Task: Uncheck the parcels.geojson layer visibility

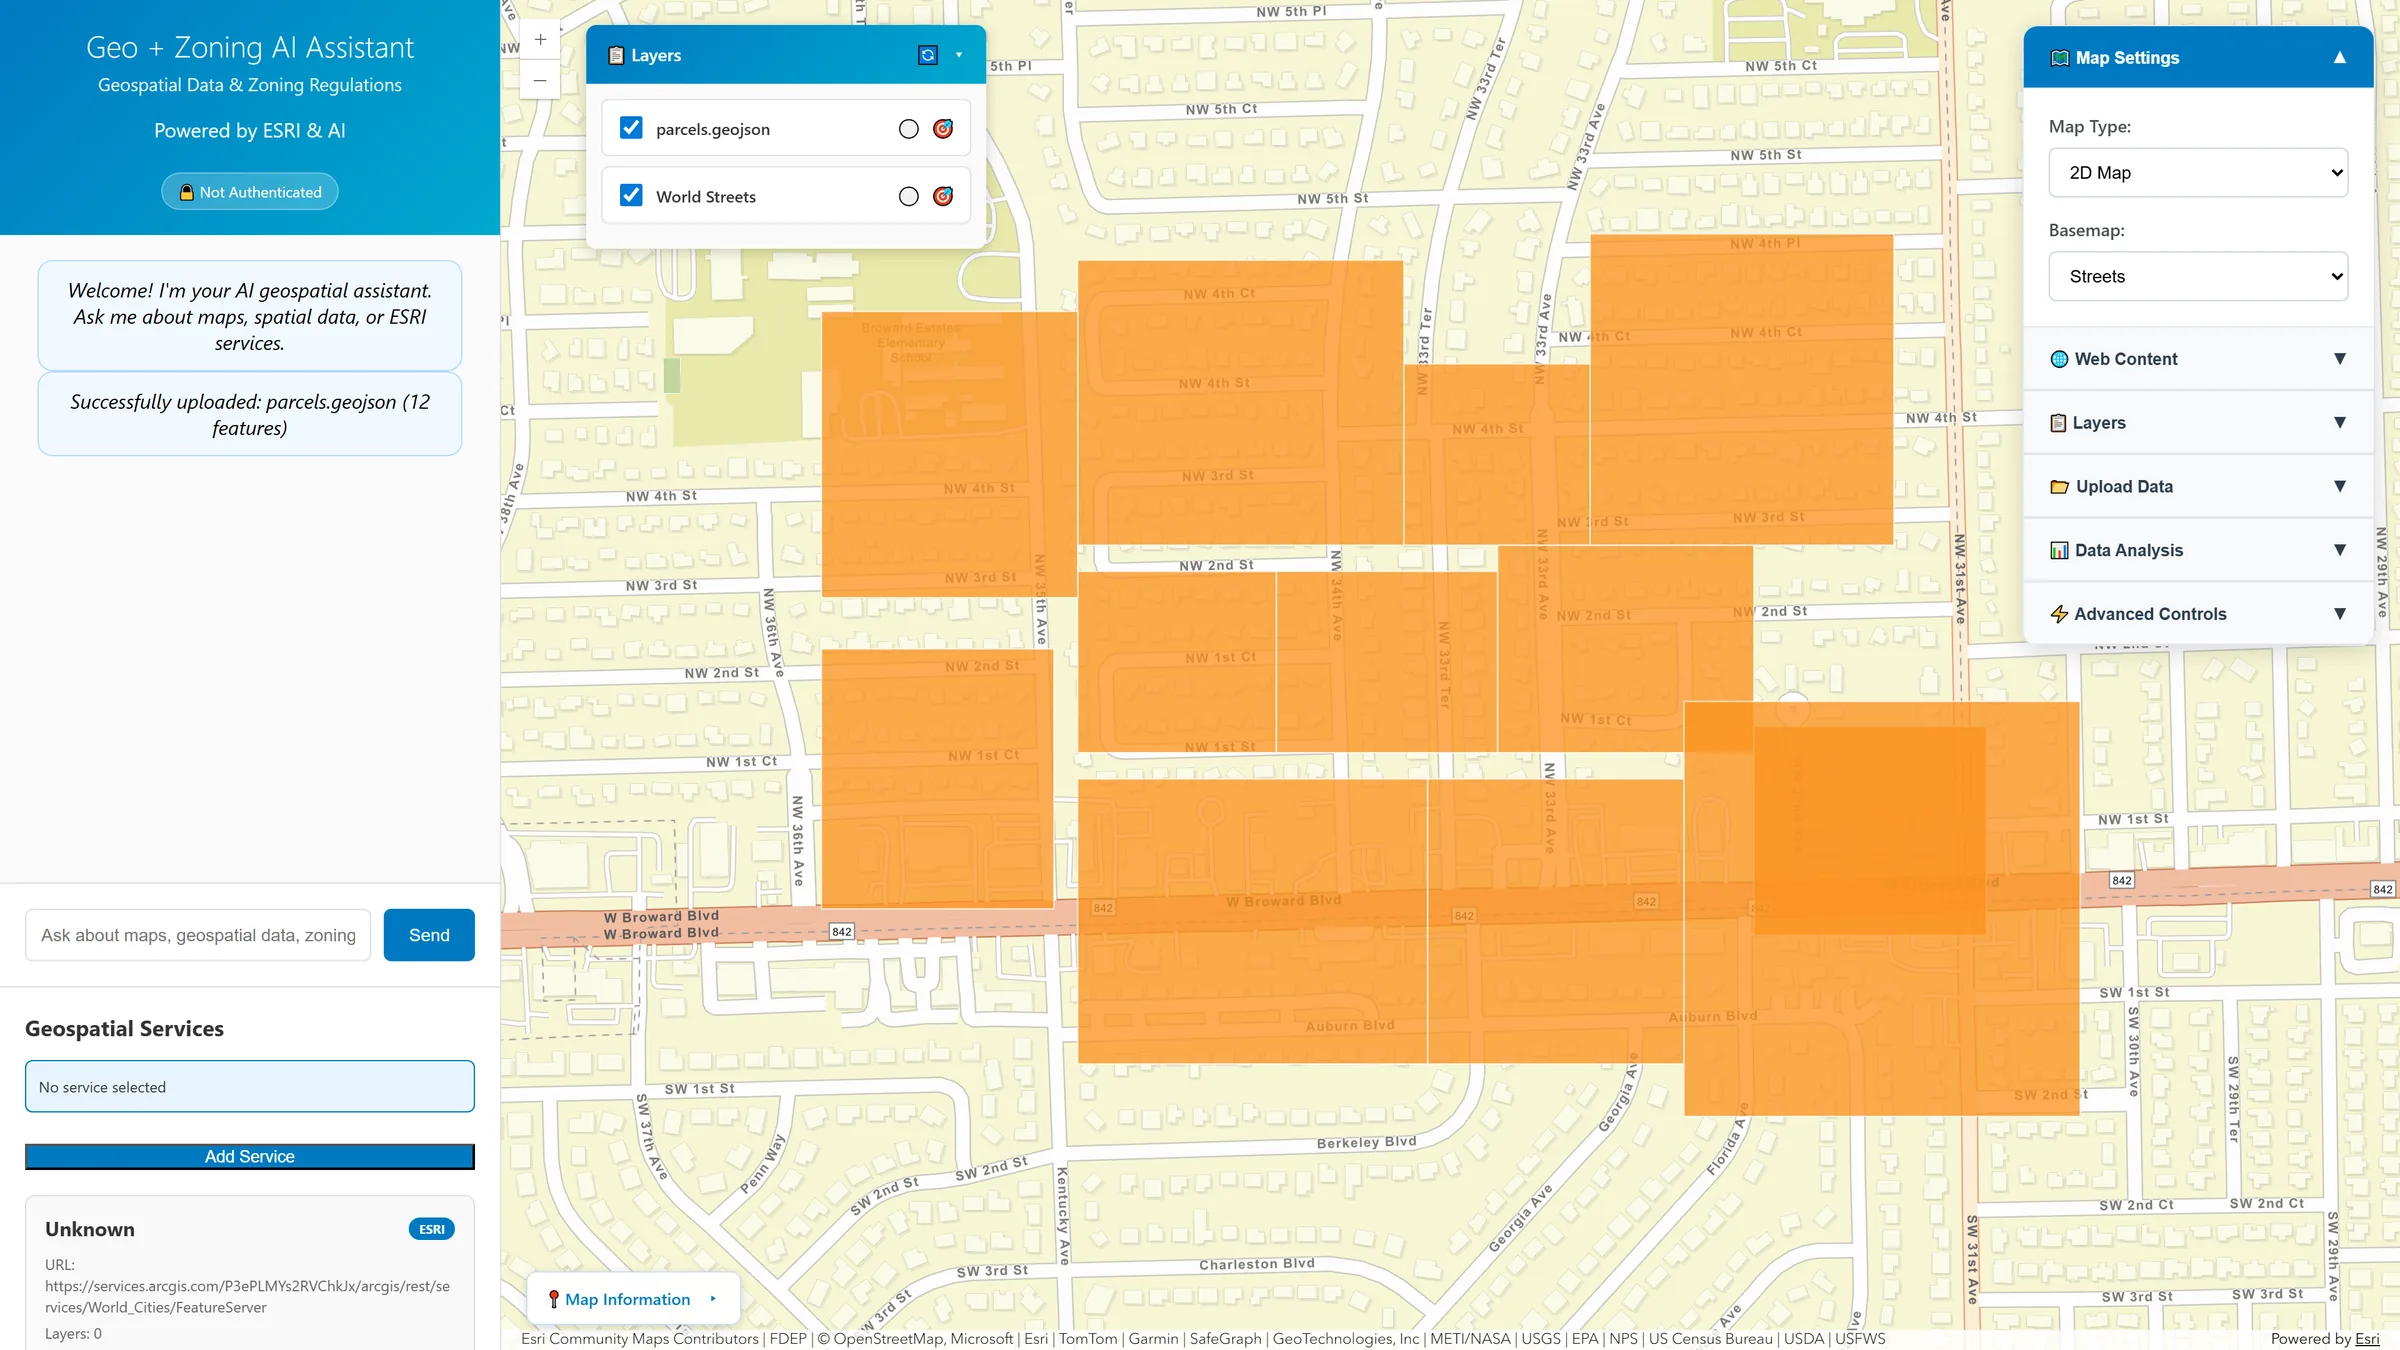Action: [x=631, y=128]
